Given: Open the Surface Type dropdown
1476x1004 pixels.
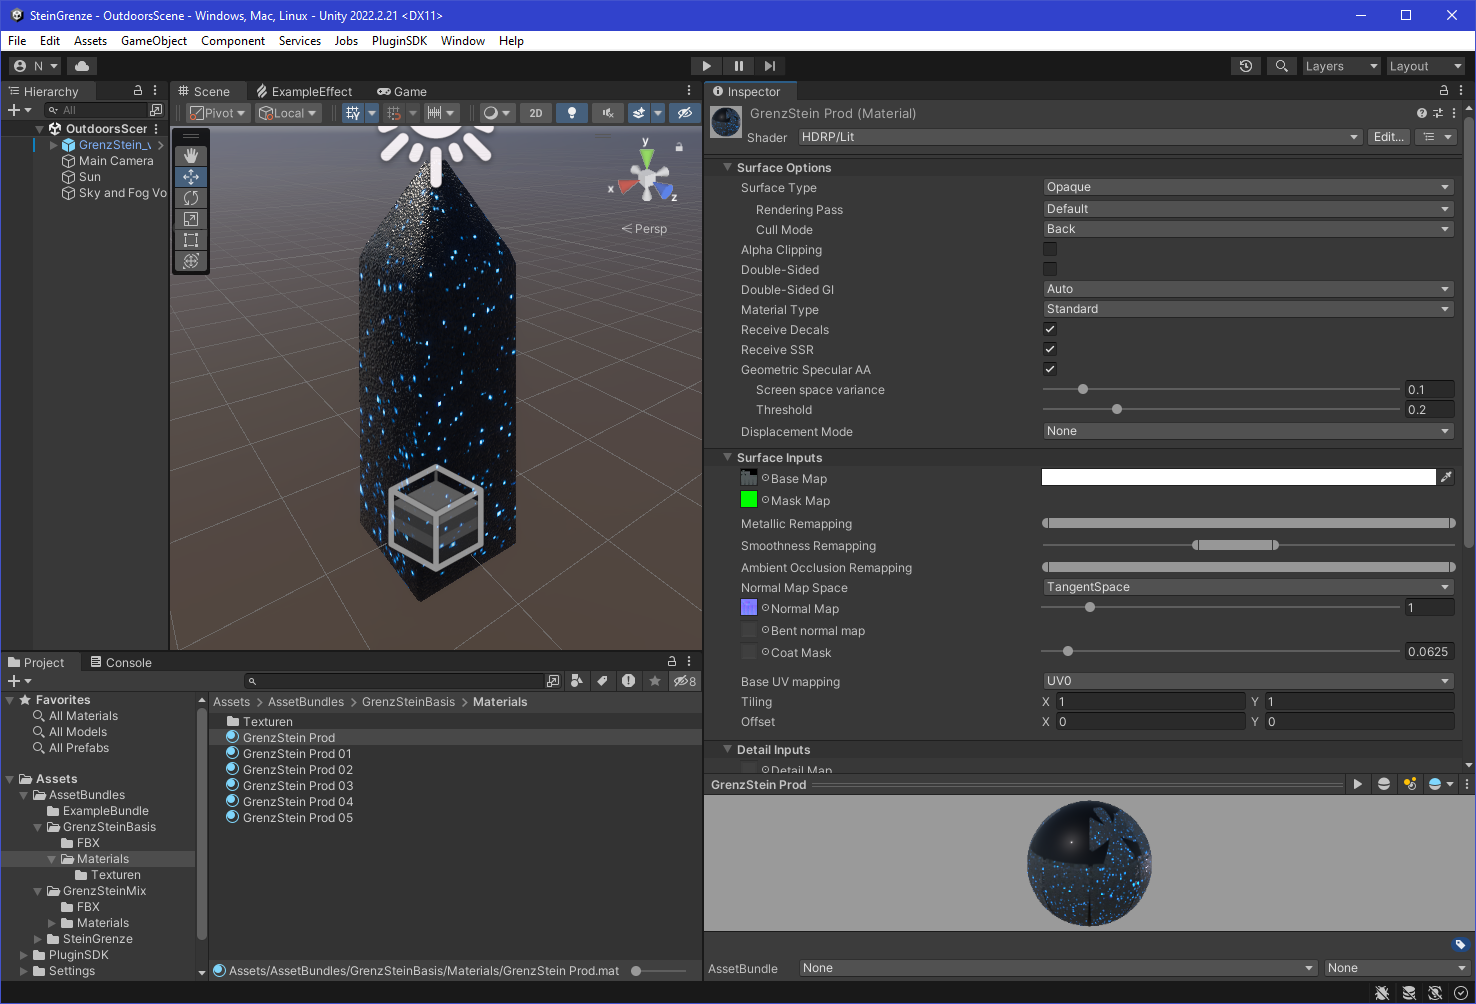Looking at the screenshot, I should pos(1247,187).
